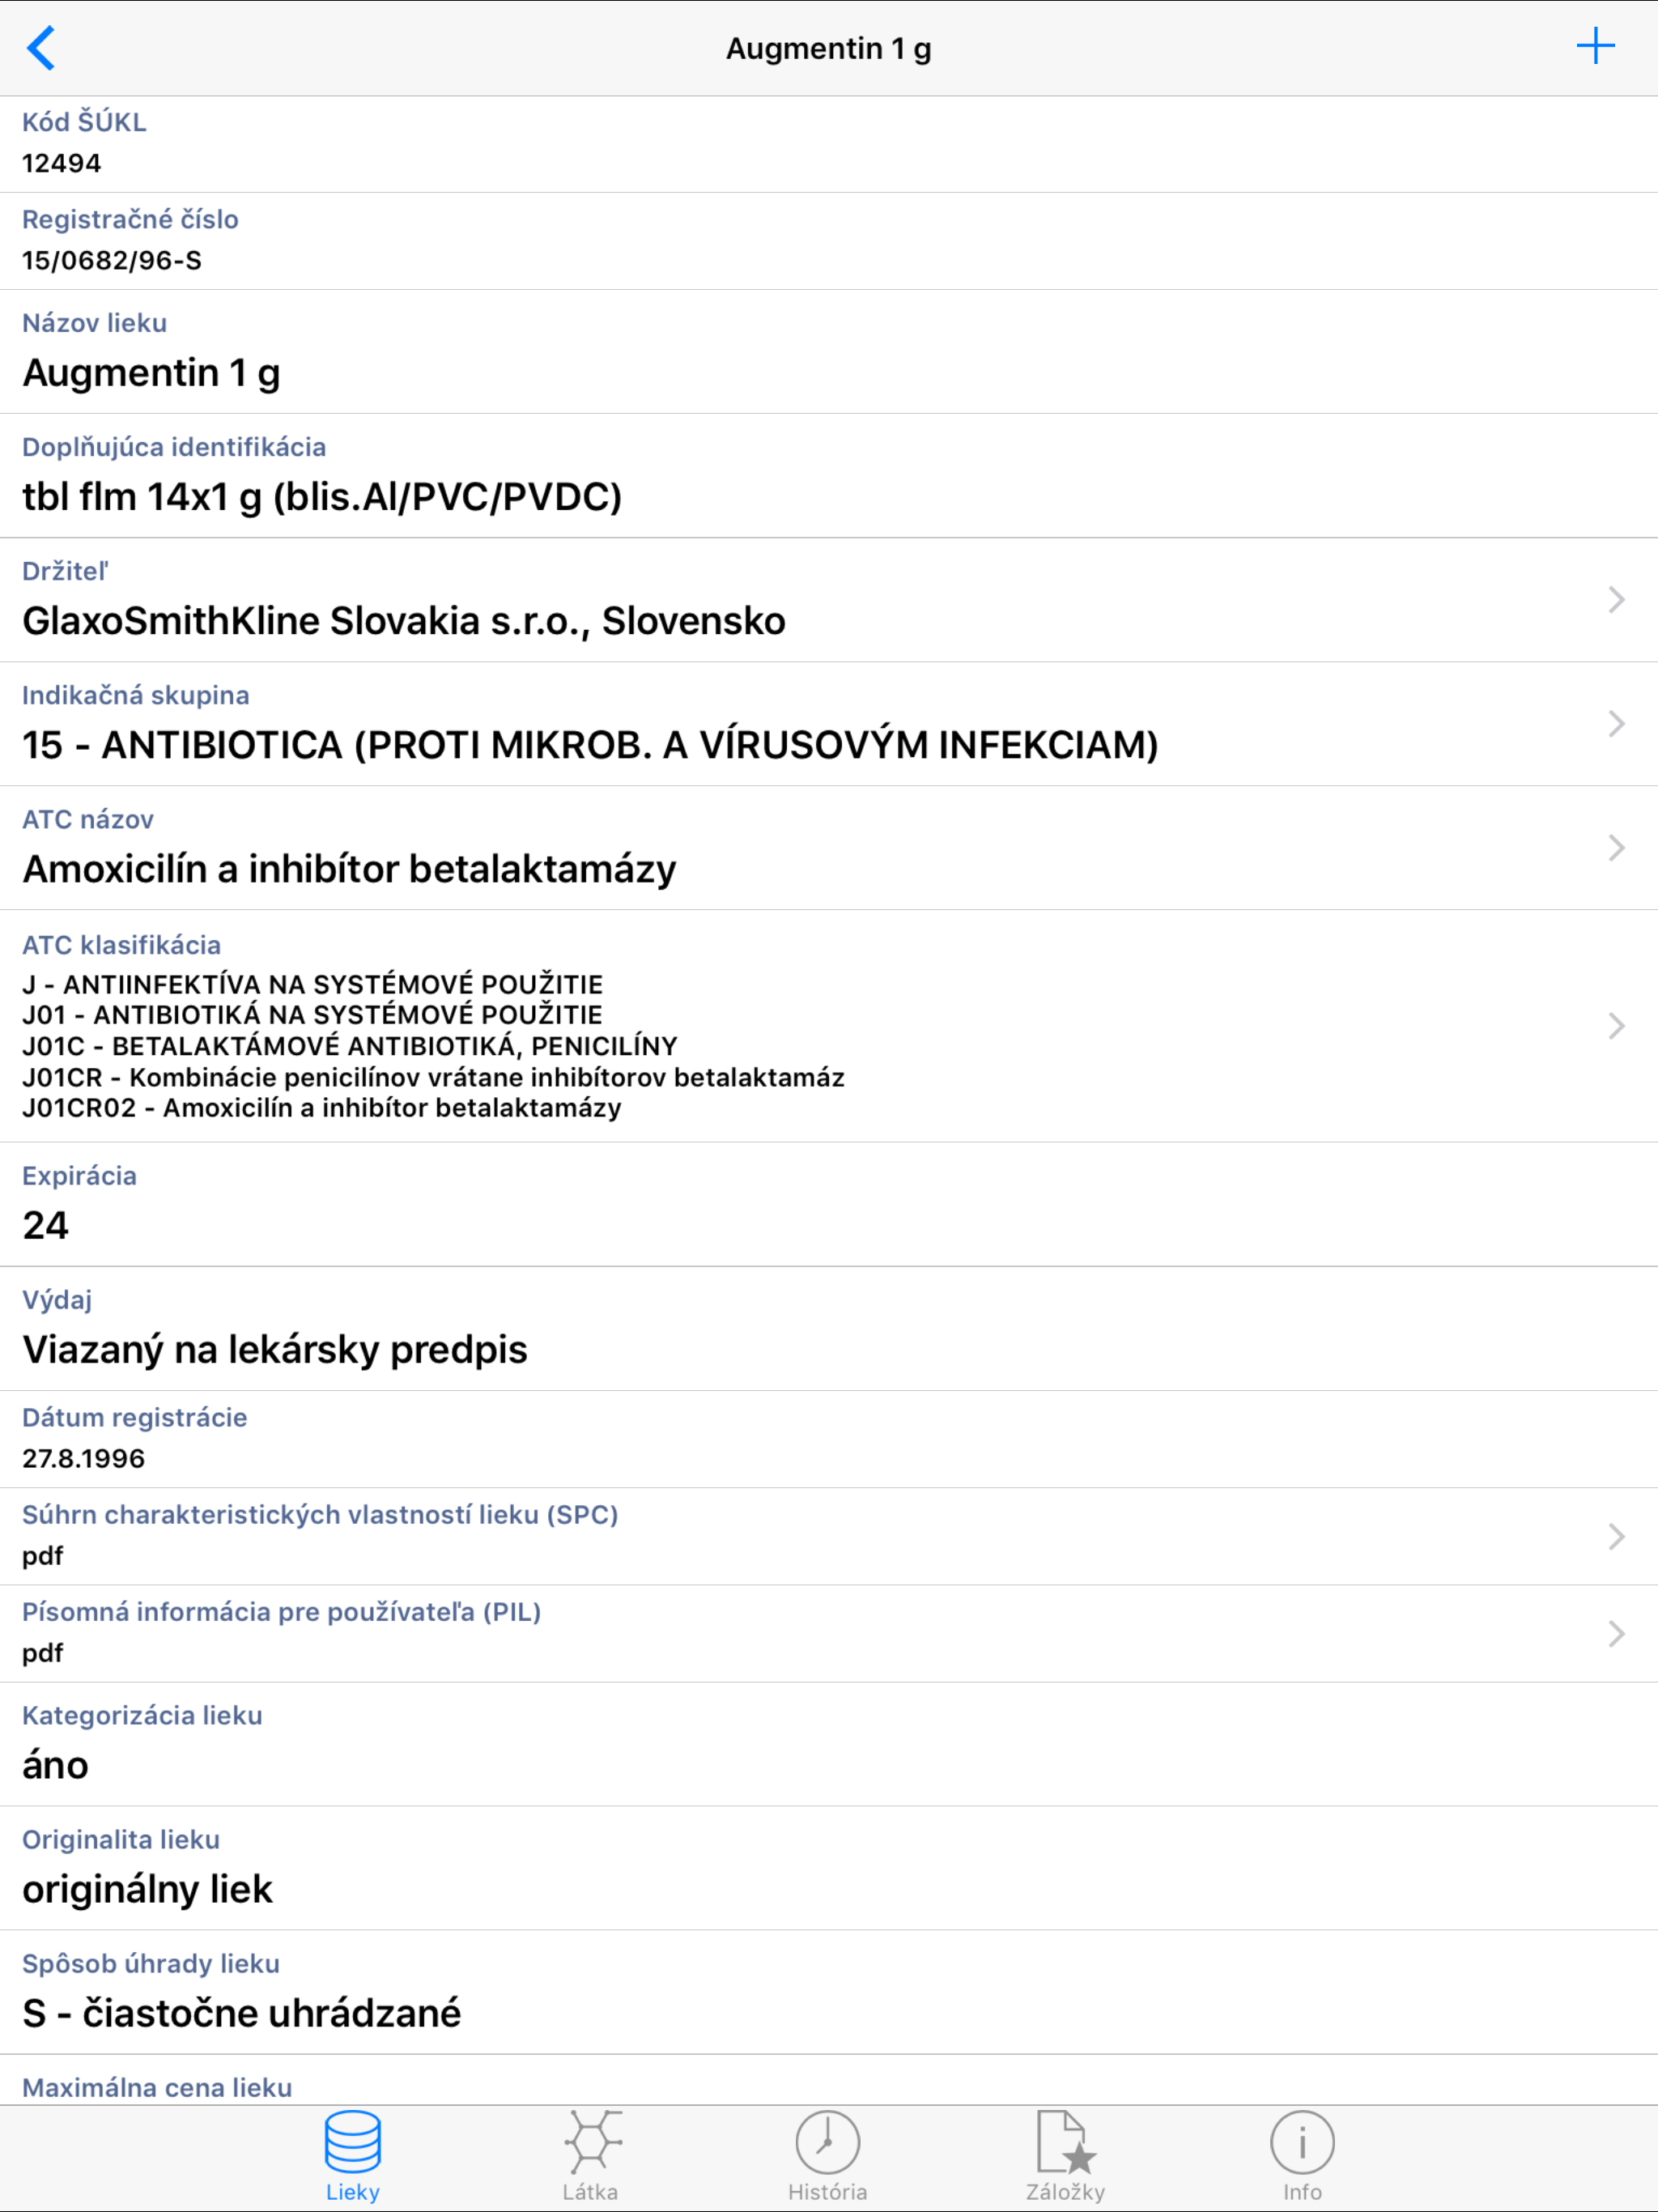Expand the ATC klasifikácia list
This screenshot has height=2212, width=1658.
point(829,1025)
